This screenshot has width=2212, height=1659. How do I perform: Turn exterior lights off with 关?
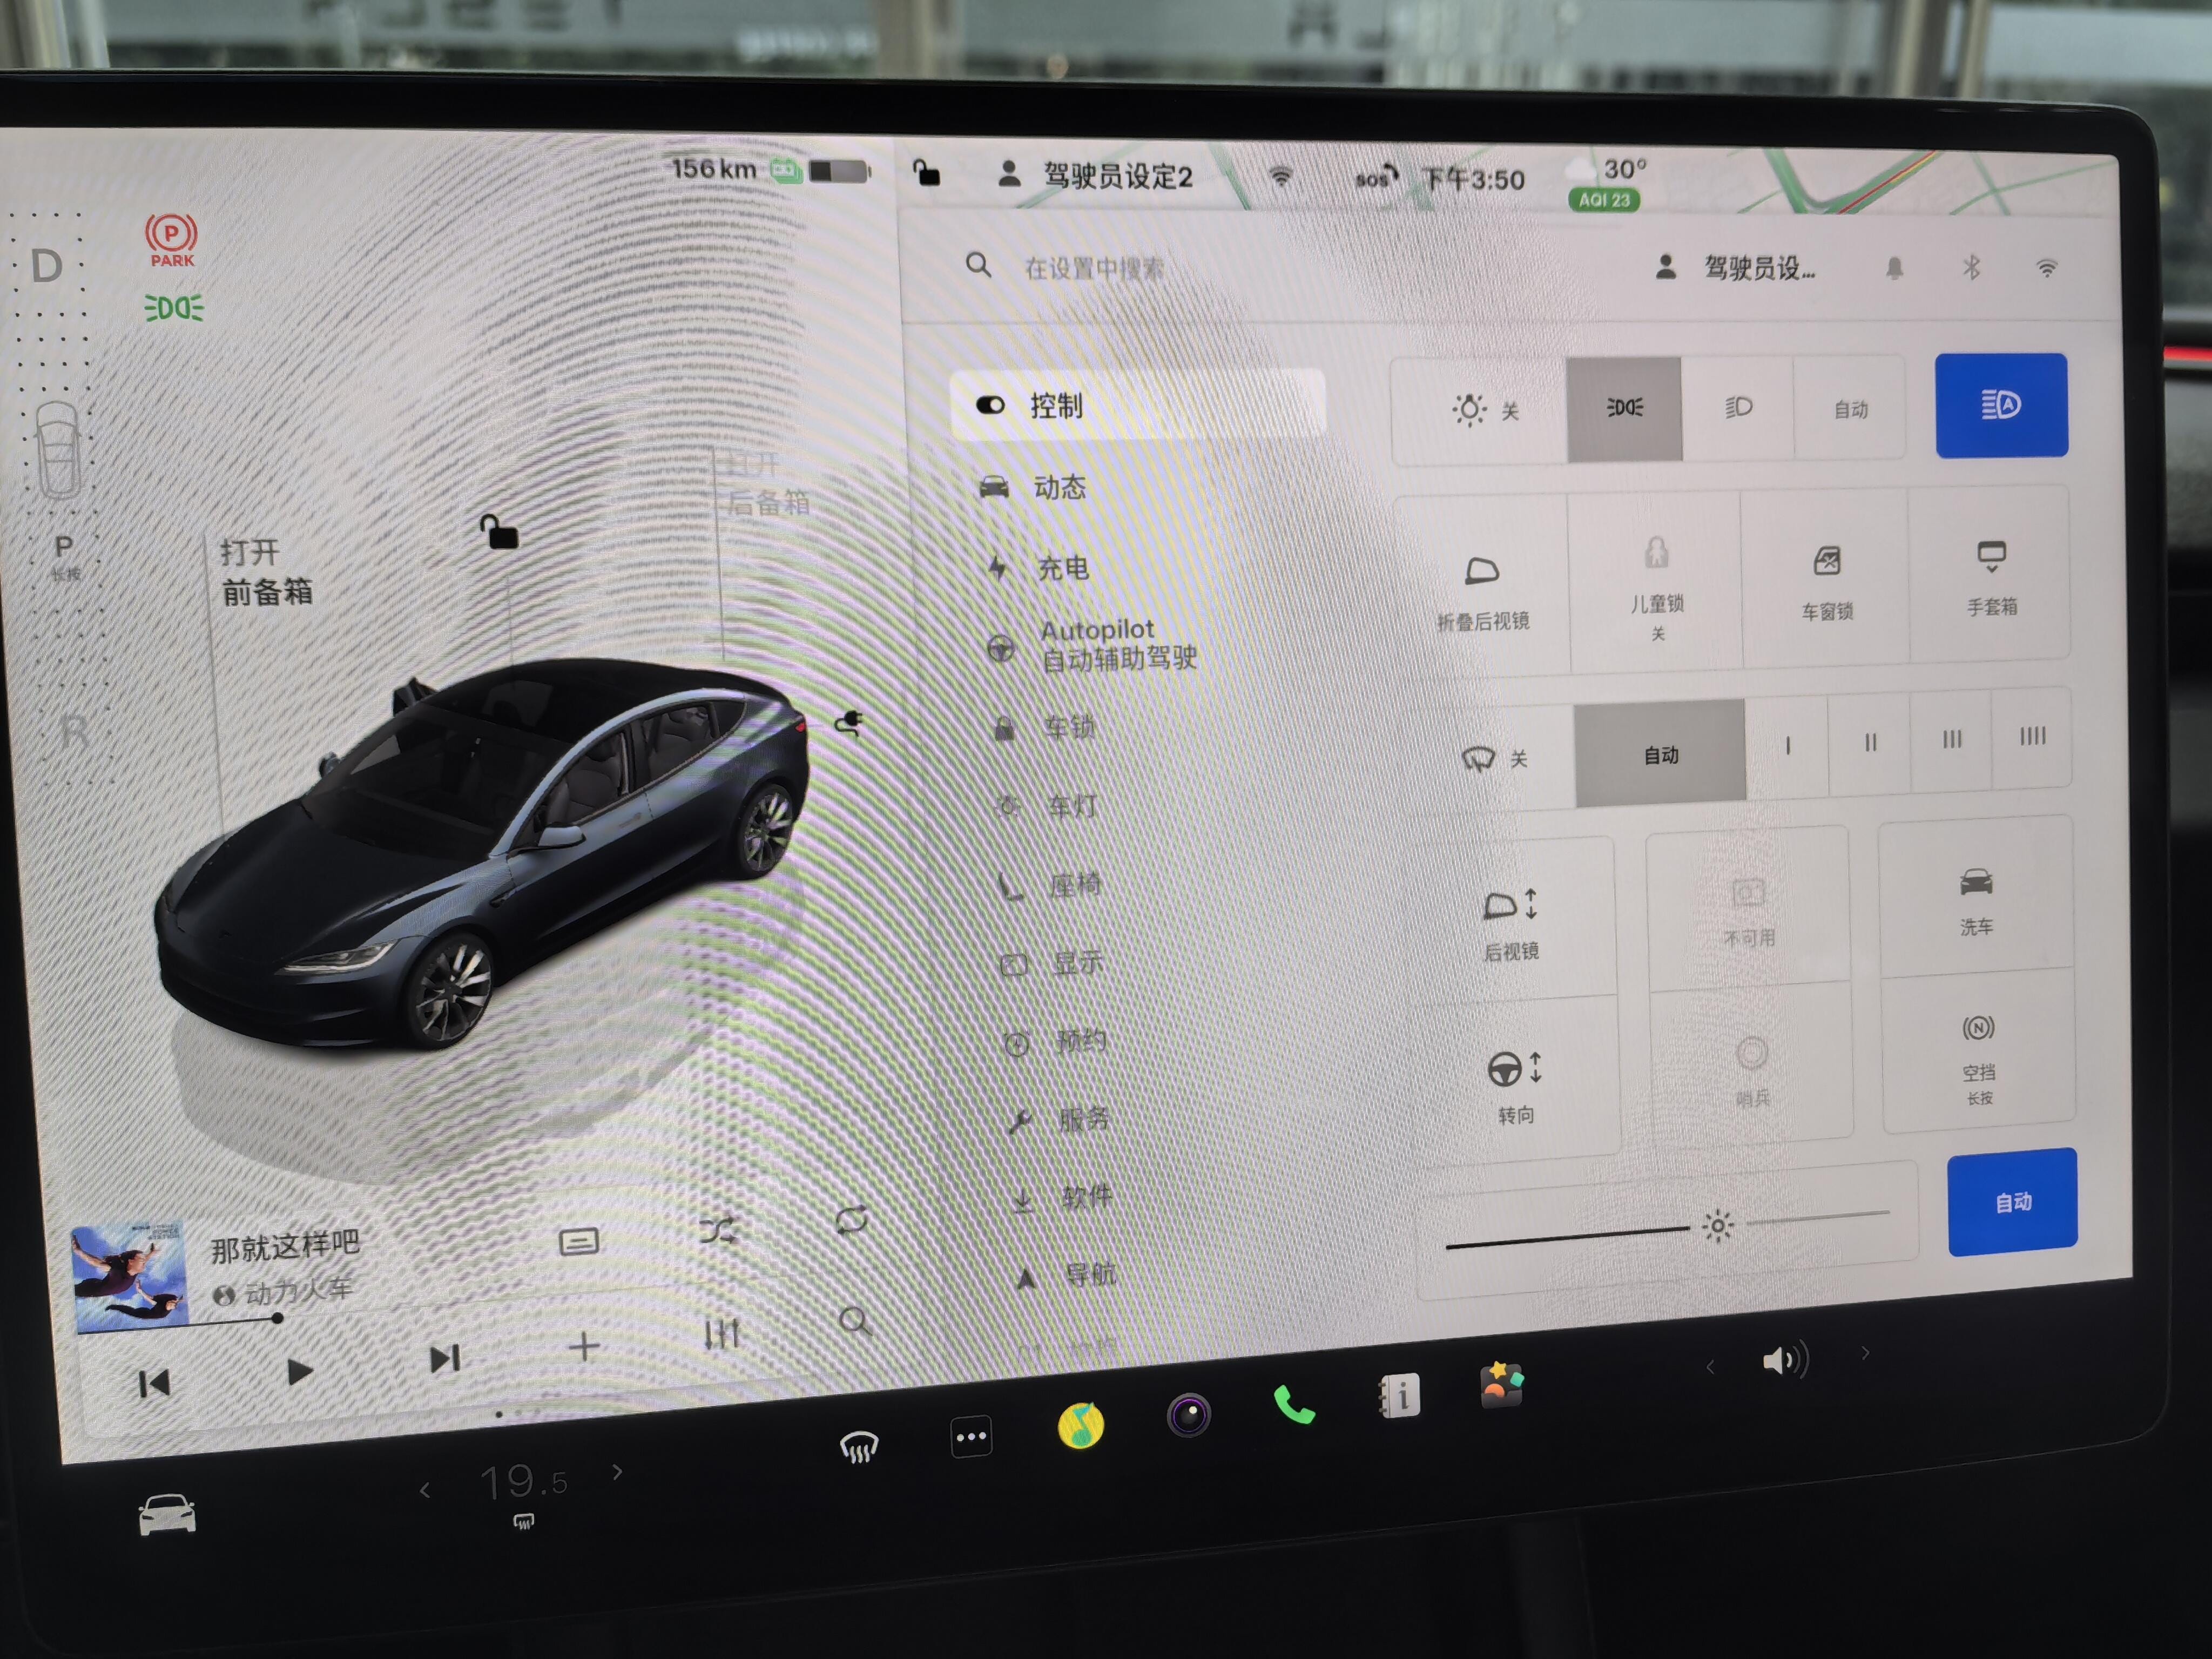(x=1483, y=410)
